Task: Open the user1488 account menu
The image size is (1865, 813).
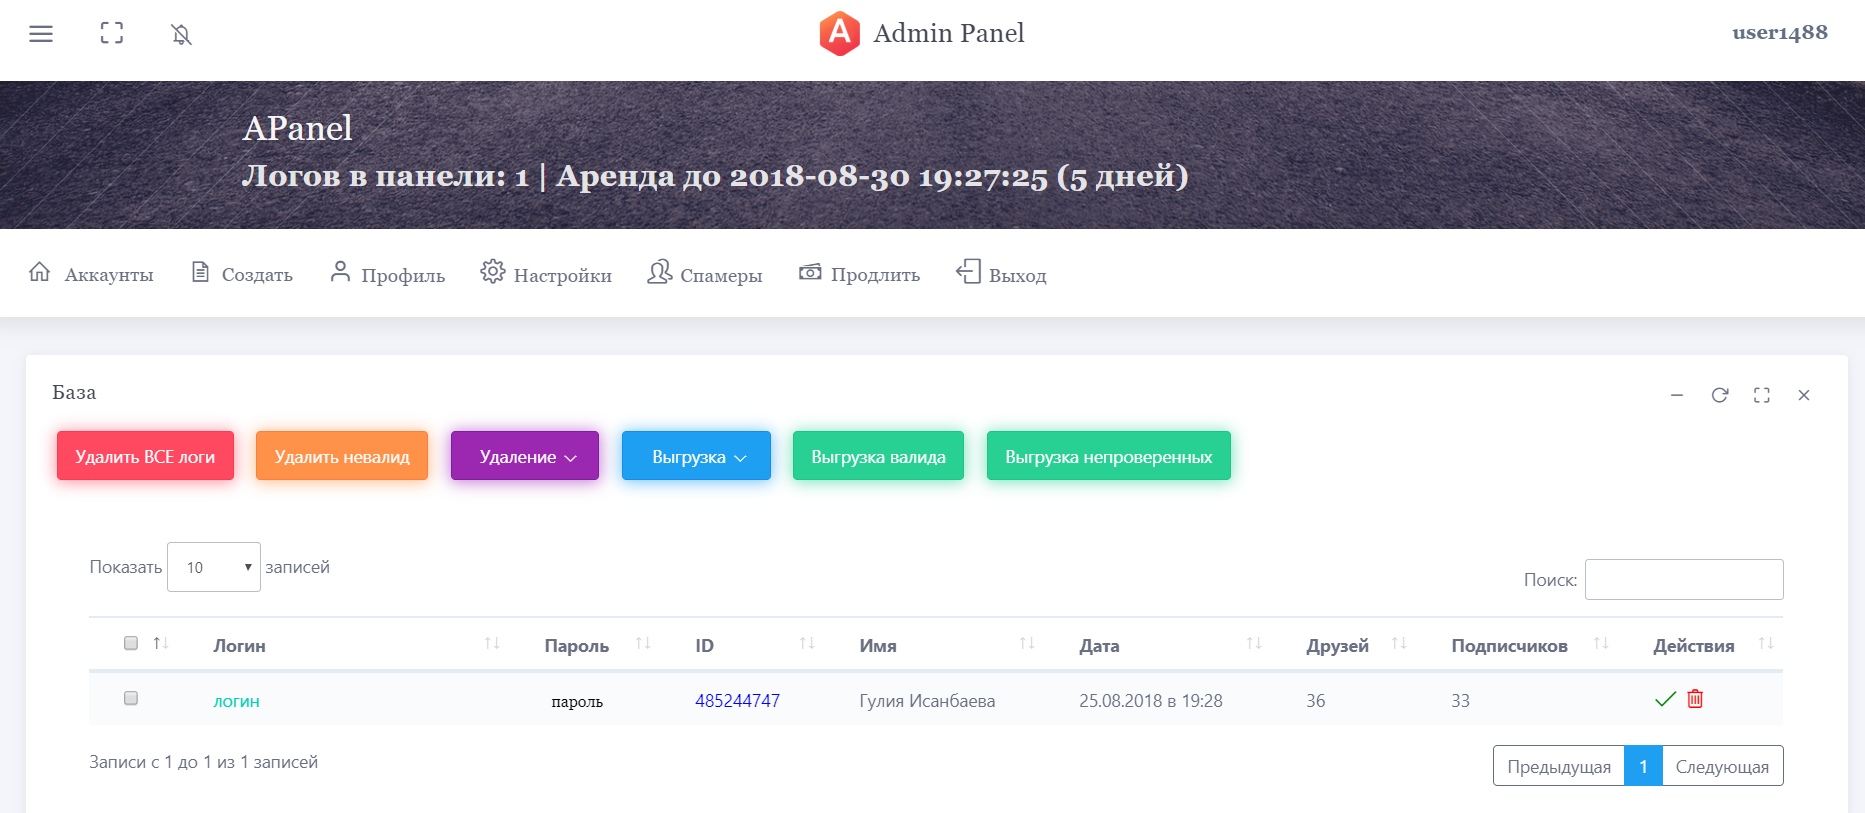Action: [1780, 33]
